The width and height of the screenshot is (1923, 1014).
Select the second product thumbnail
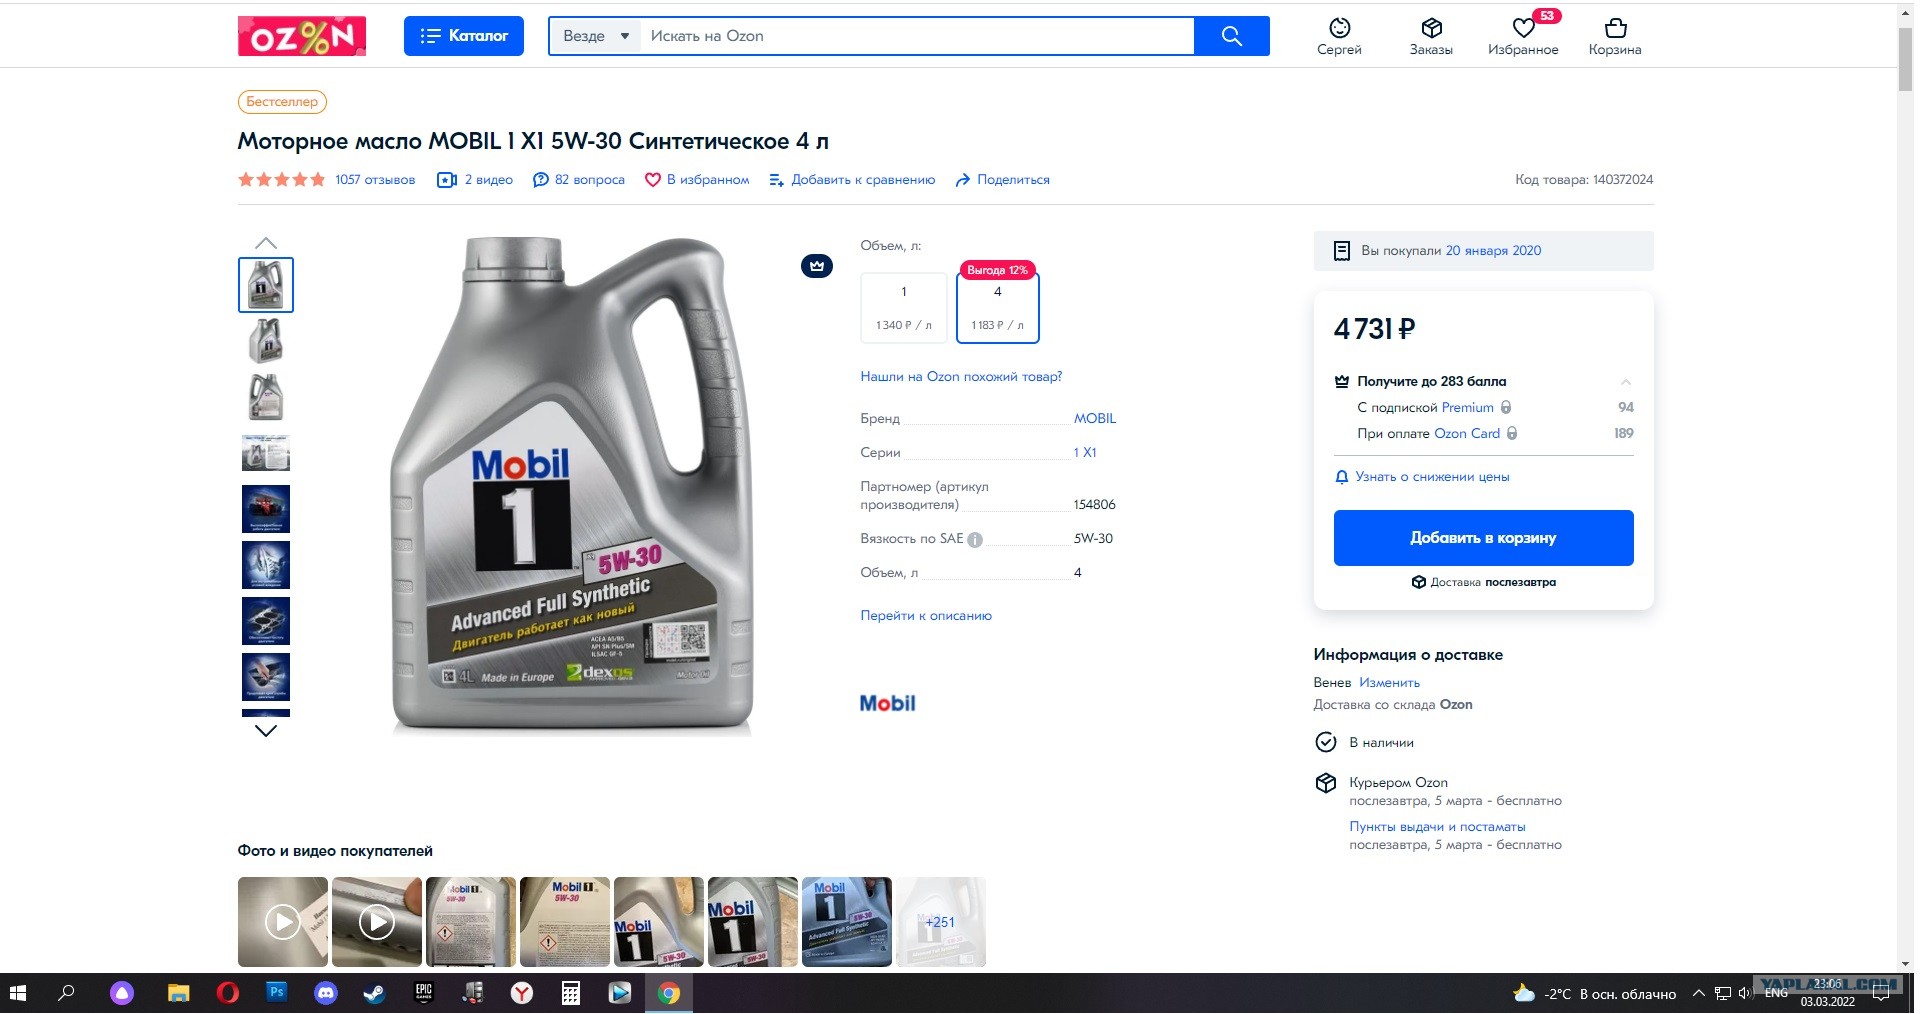[x=266, y=341]
